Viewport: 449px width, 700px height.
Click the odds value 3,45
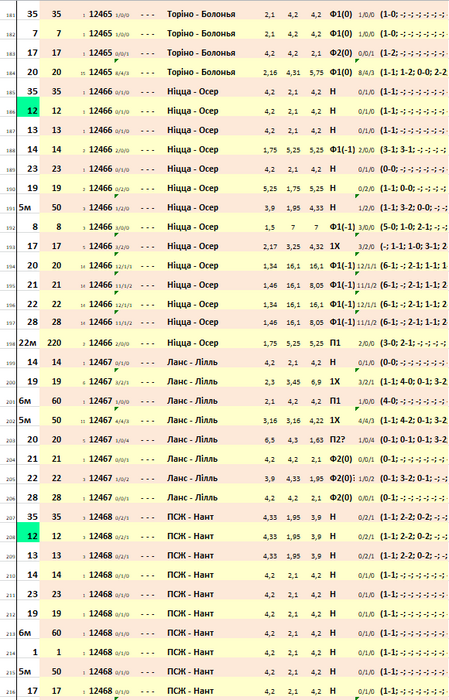293,382
